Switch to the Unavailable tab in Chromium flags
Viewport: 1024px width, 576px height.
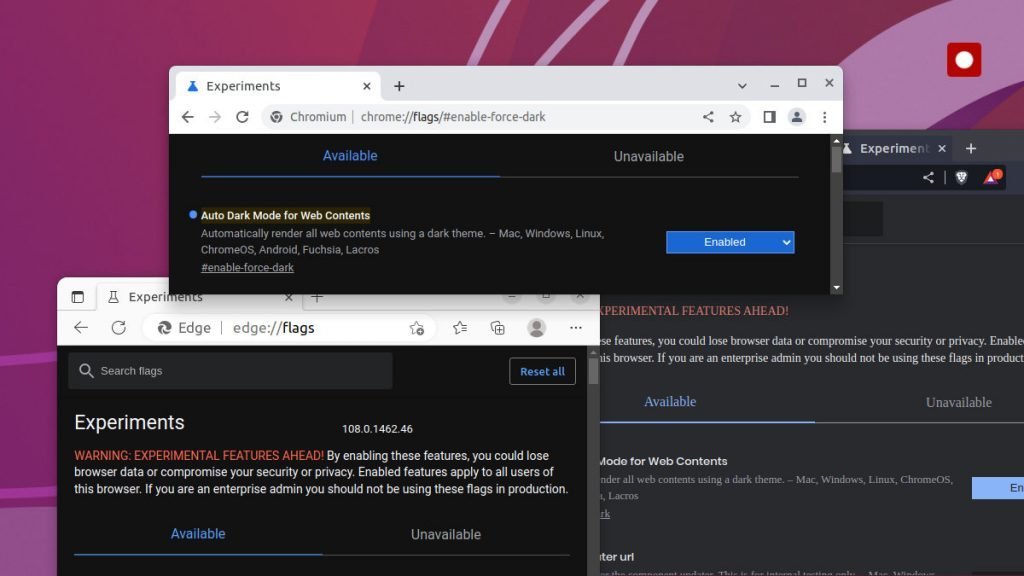point(648,156)
